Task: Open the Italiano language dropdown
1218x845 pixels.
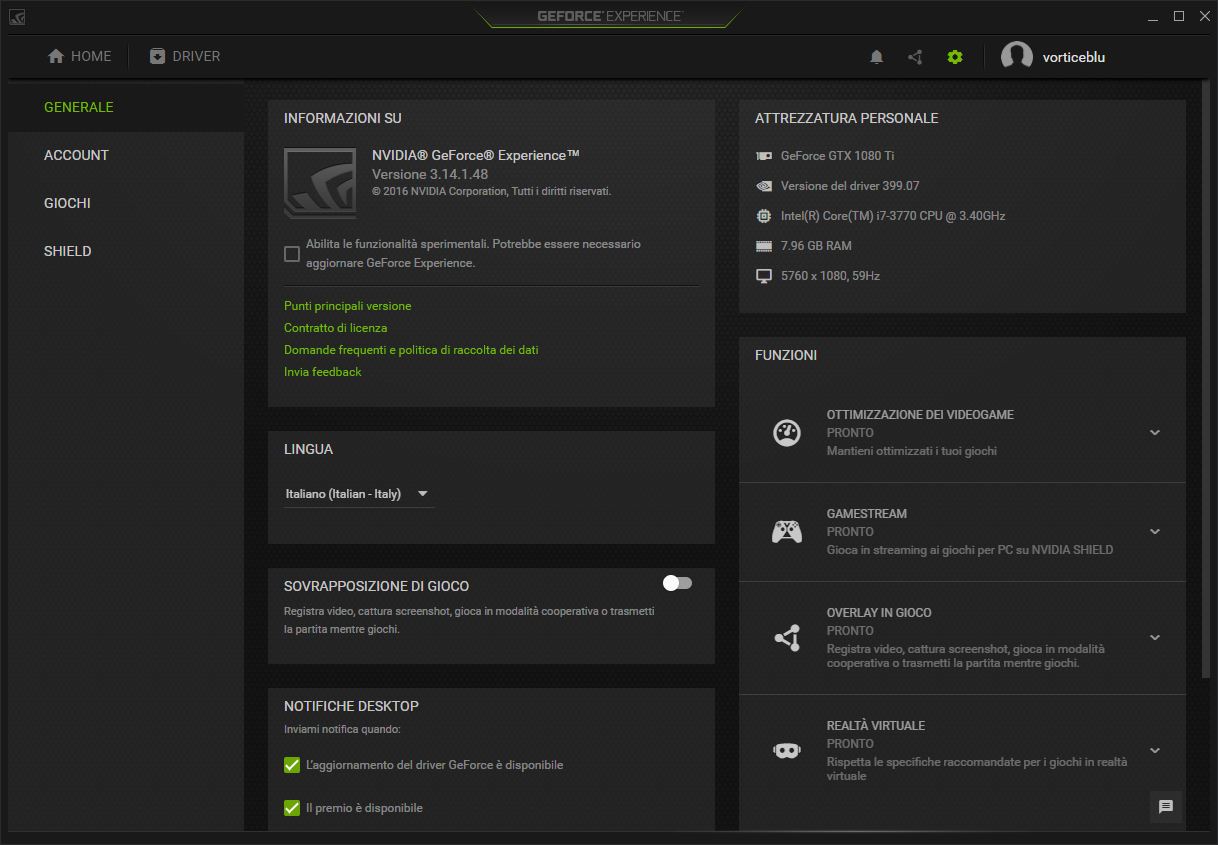Action: click(358, 494)
